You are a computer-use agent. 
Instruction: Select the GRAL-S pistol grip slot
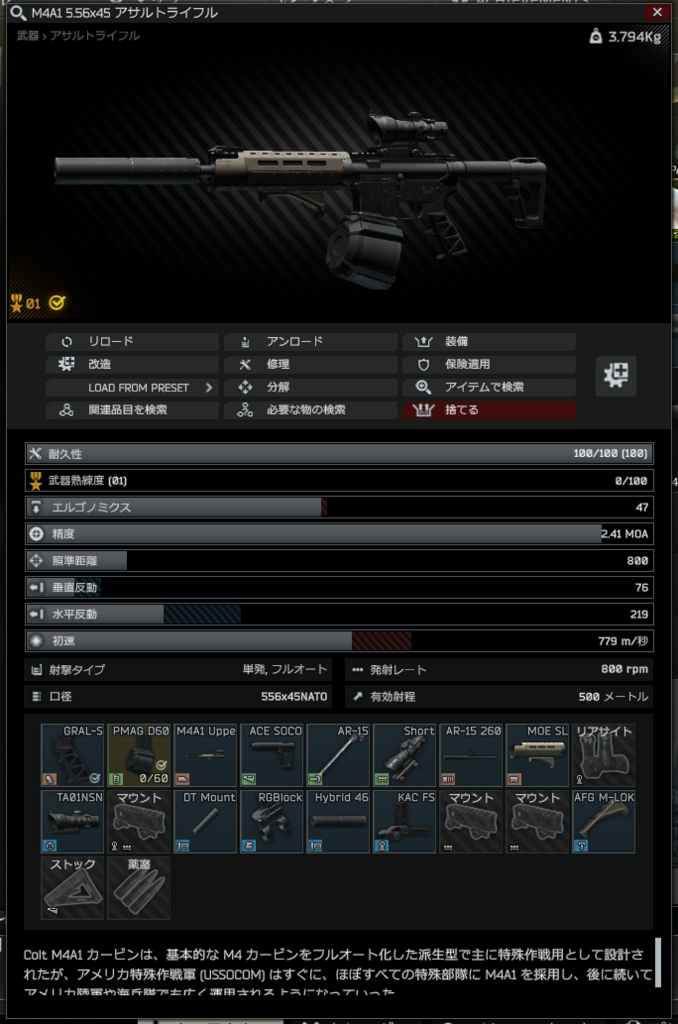click(x=73, y=755)
